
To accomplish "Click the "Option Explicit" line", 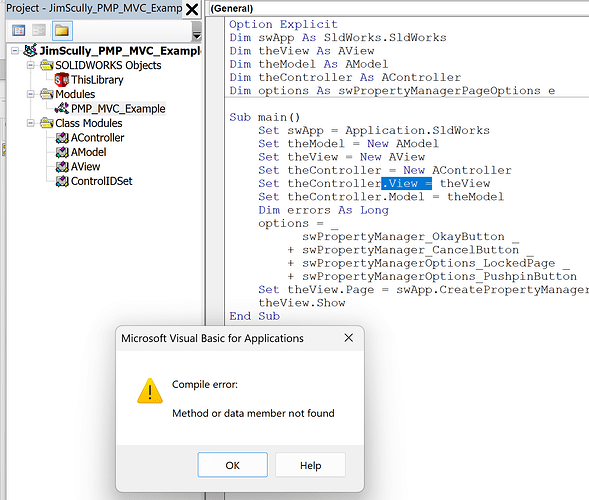I will click(x=283, y=24).
